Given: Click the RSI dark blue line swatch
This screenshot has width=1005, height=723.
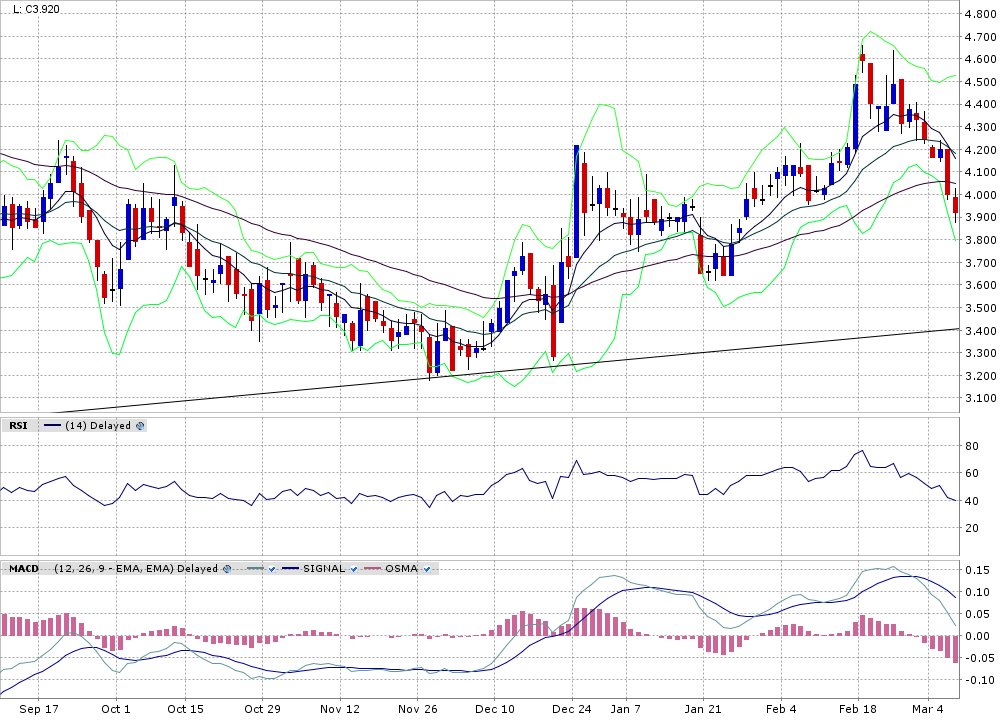Looking at the screenshot, I should [x=52, y=426].
